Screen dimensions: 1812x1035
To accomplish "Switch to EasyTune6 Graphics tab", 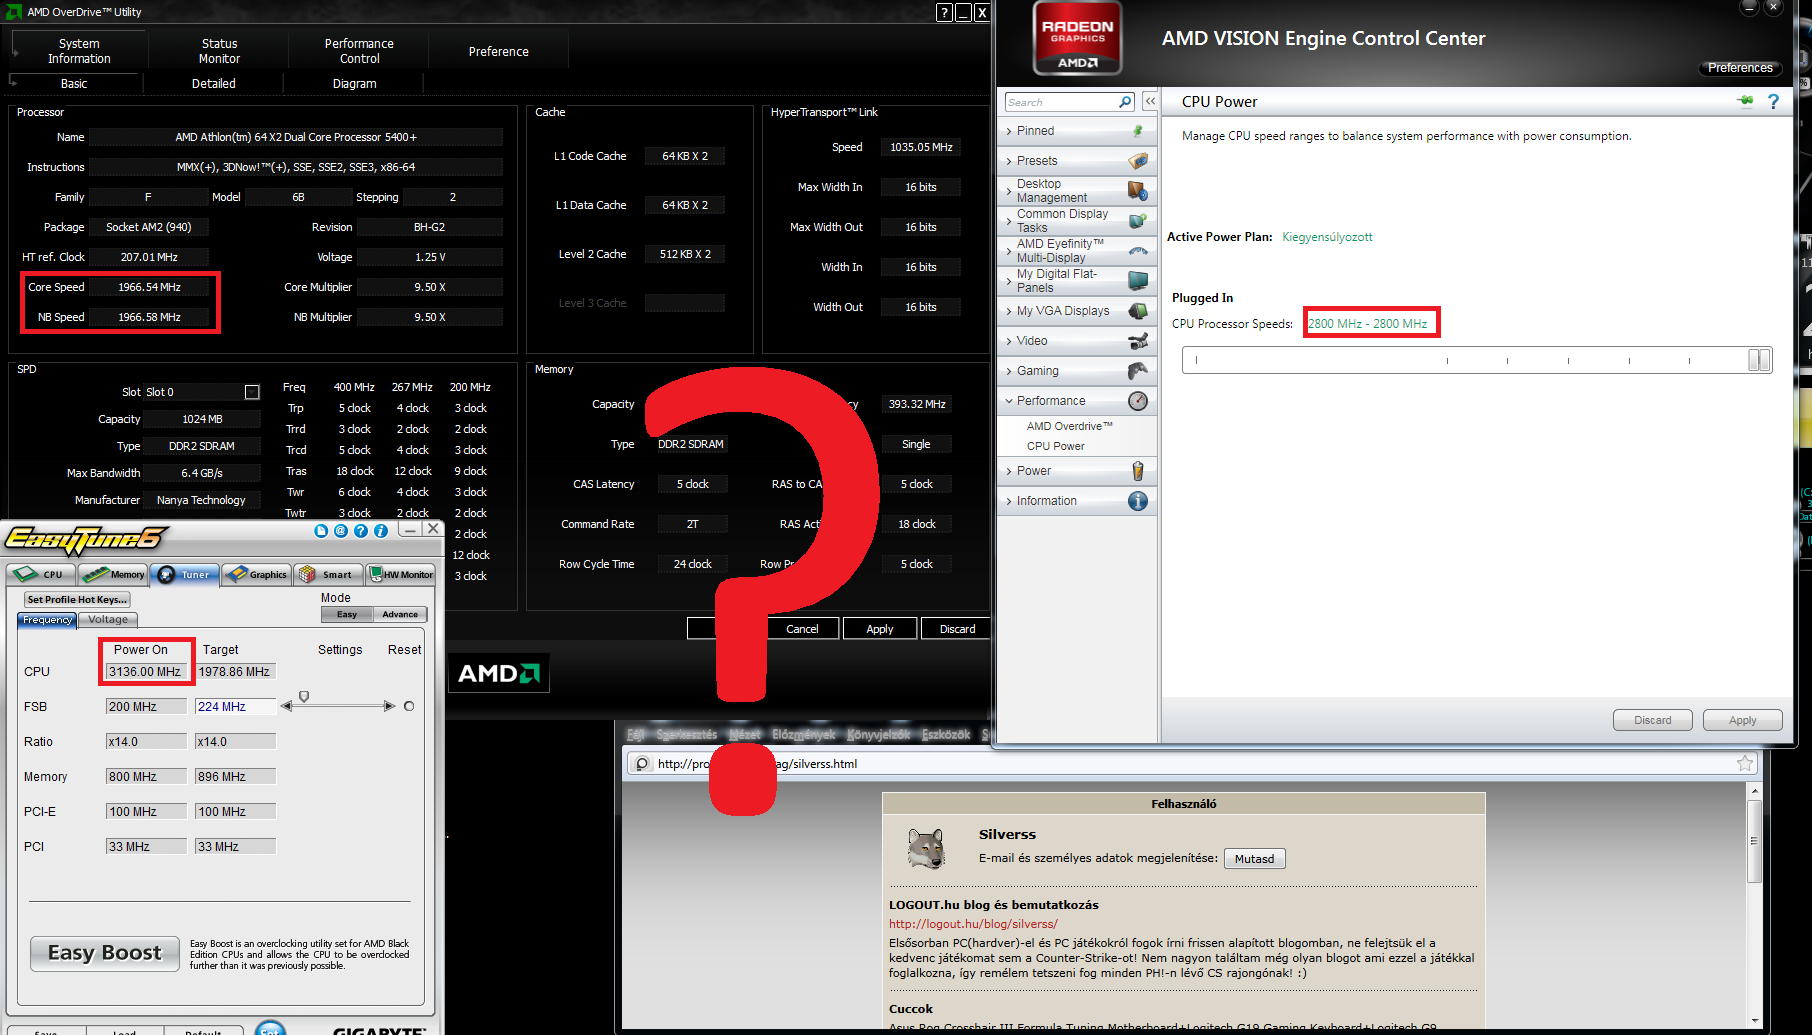I will click(257, 574).
